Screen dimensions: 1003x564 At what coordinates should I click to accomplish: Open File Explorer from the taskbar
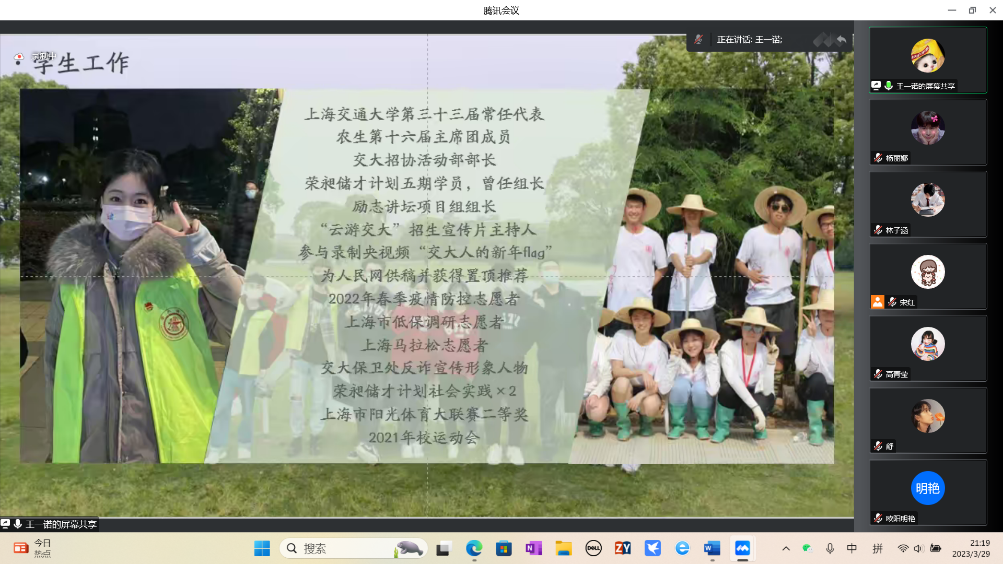point(563,548)
